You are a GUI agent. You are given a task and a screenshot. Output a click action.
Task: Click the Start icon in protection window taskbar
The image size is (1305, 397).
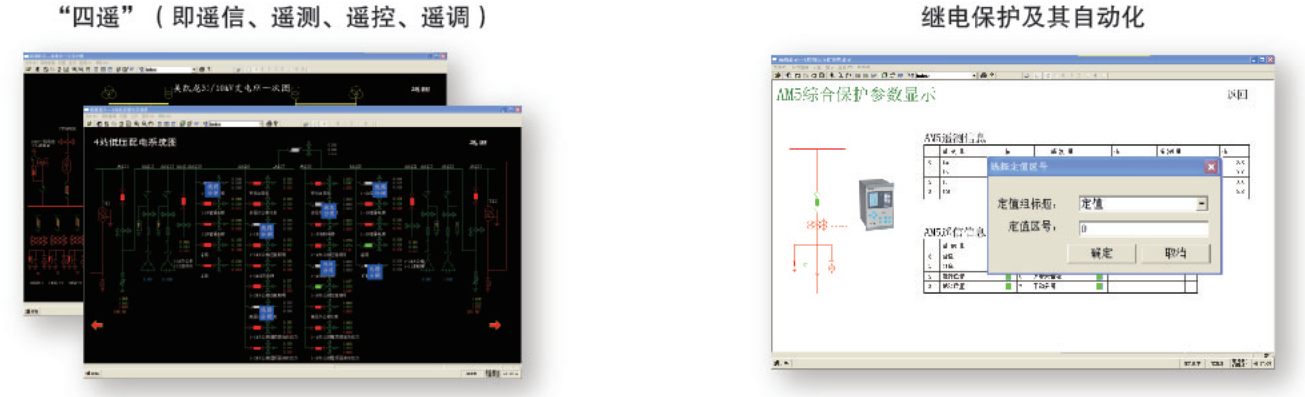780,361
